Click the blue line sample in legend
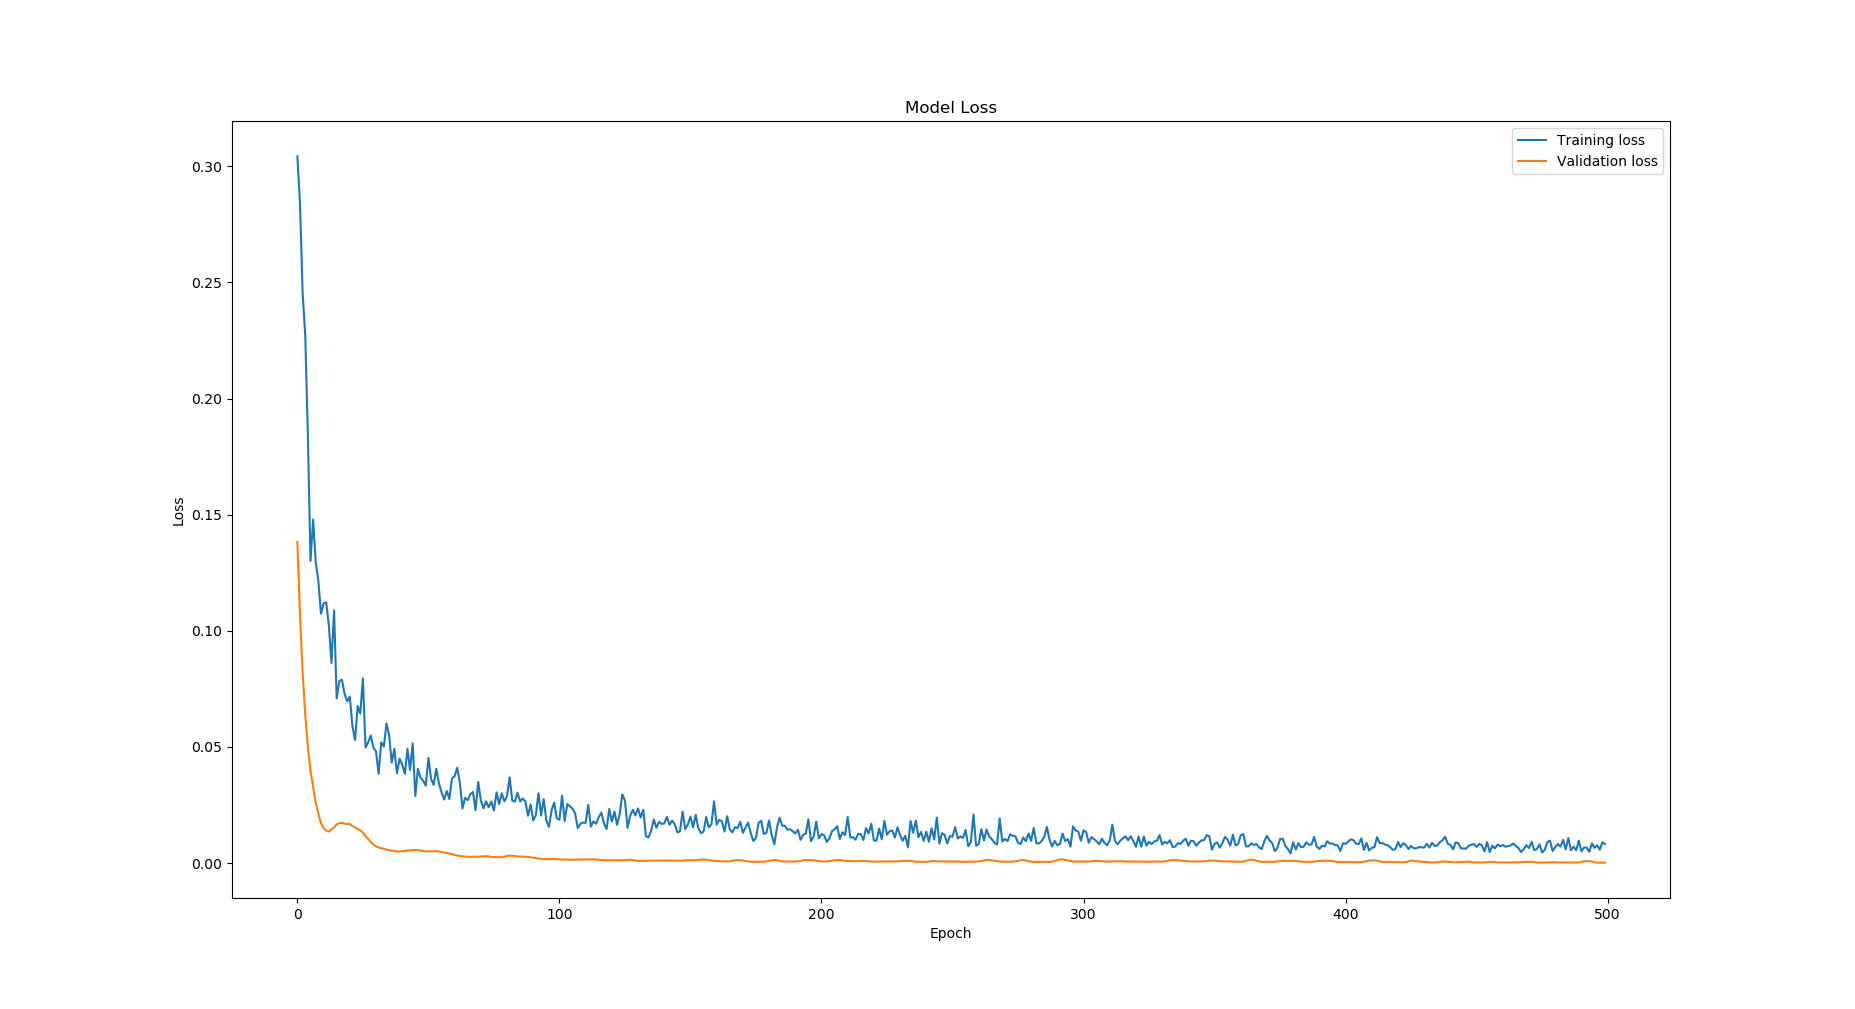The image size is (1855, 1009). point(1531,141)
